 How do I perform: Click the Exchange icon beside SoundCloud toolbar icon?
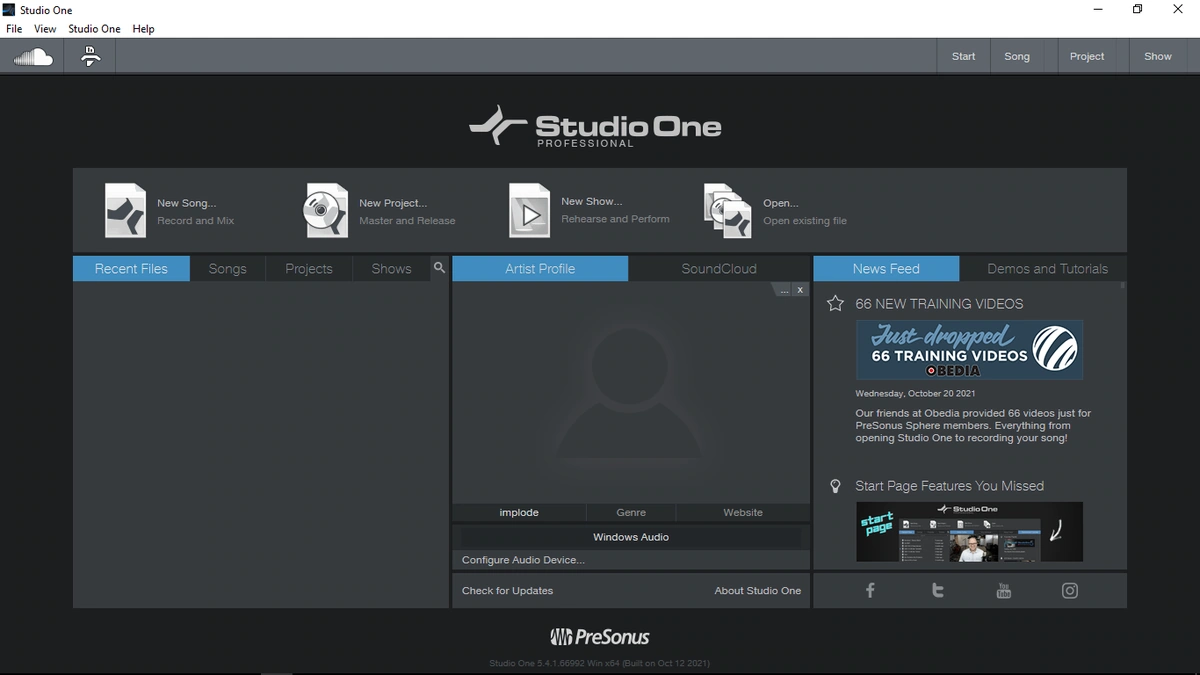coord(91,56)
